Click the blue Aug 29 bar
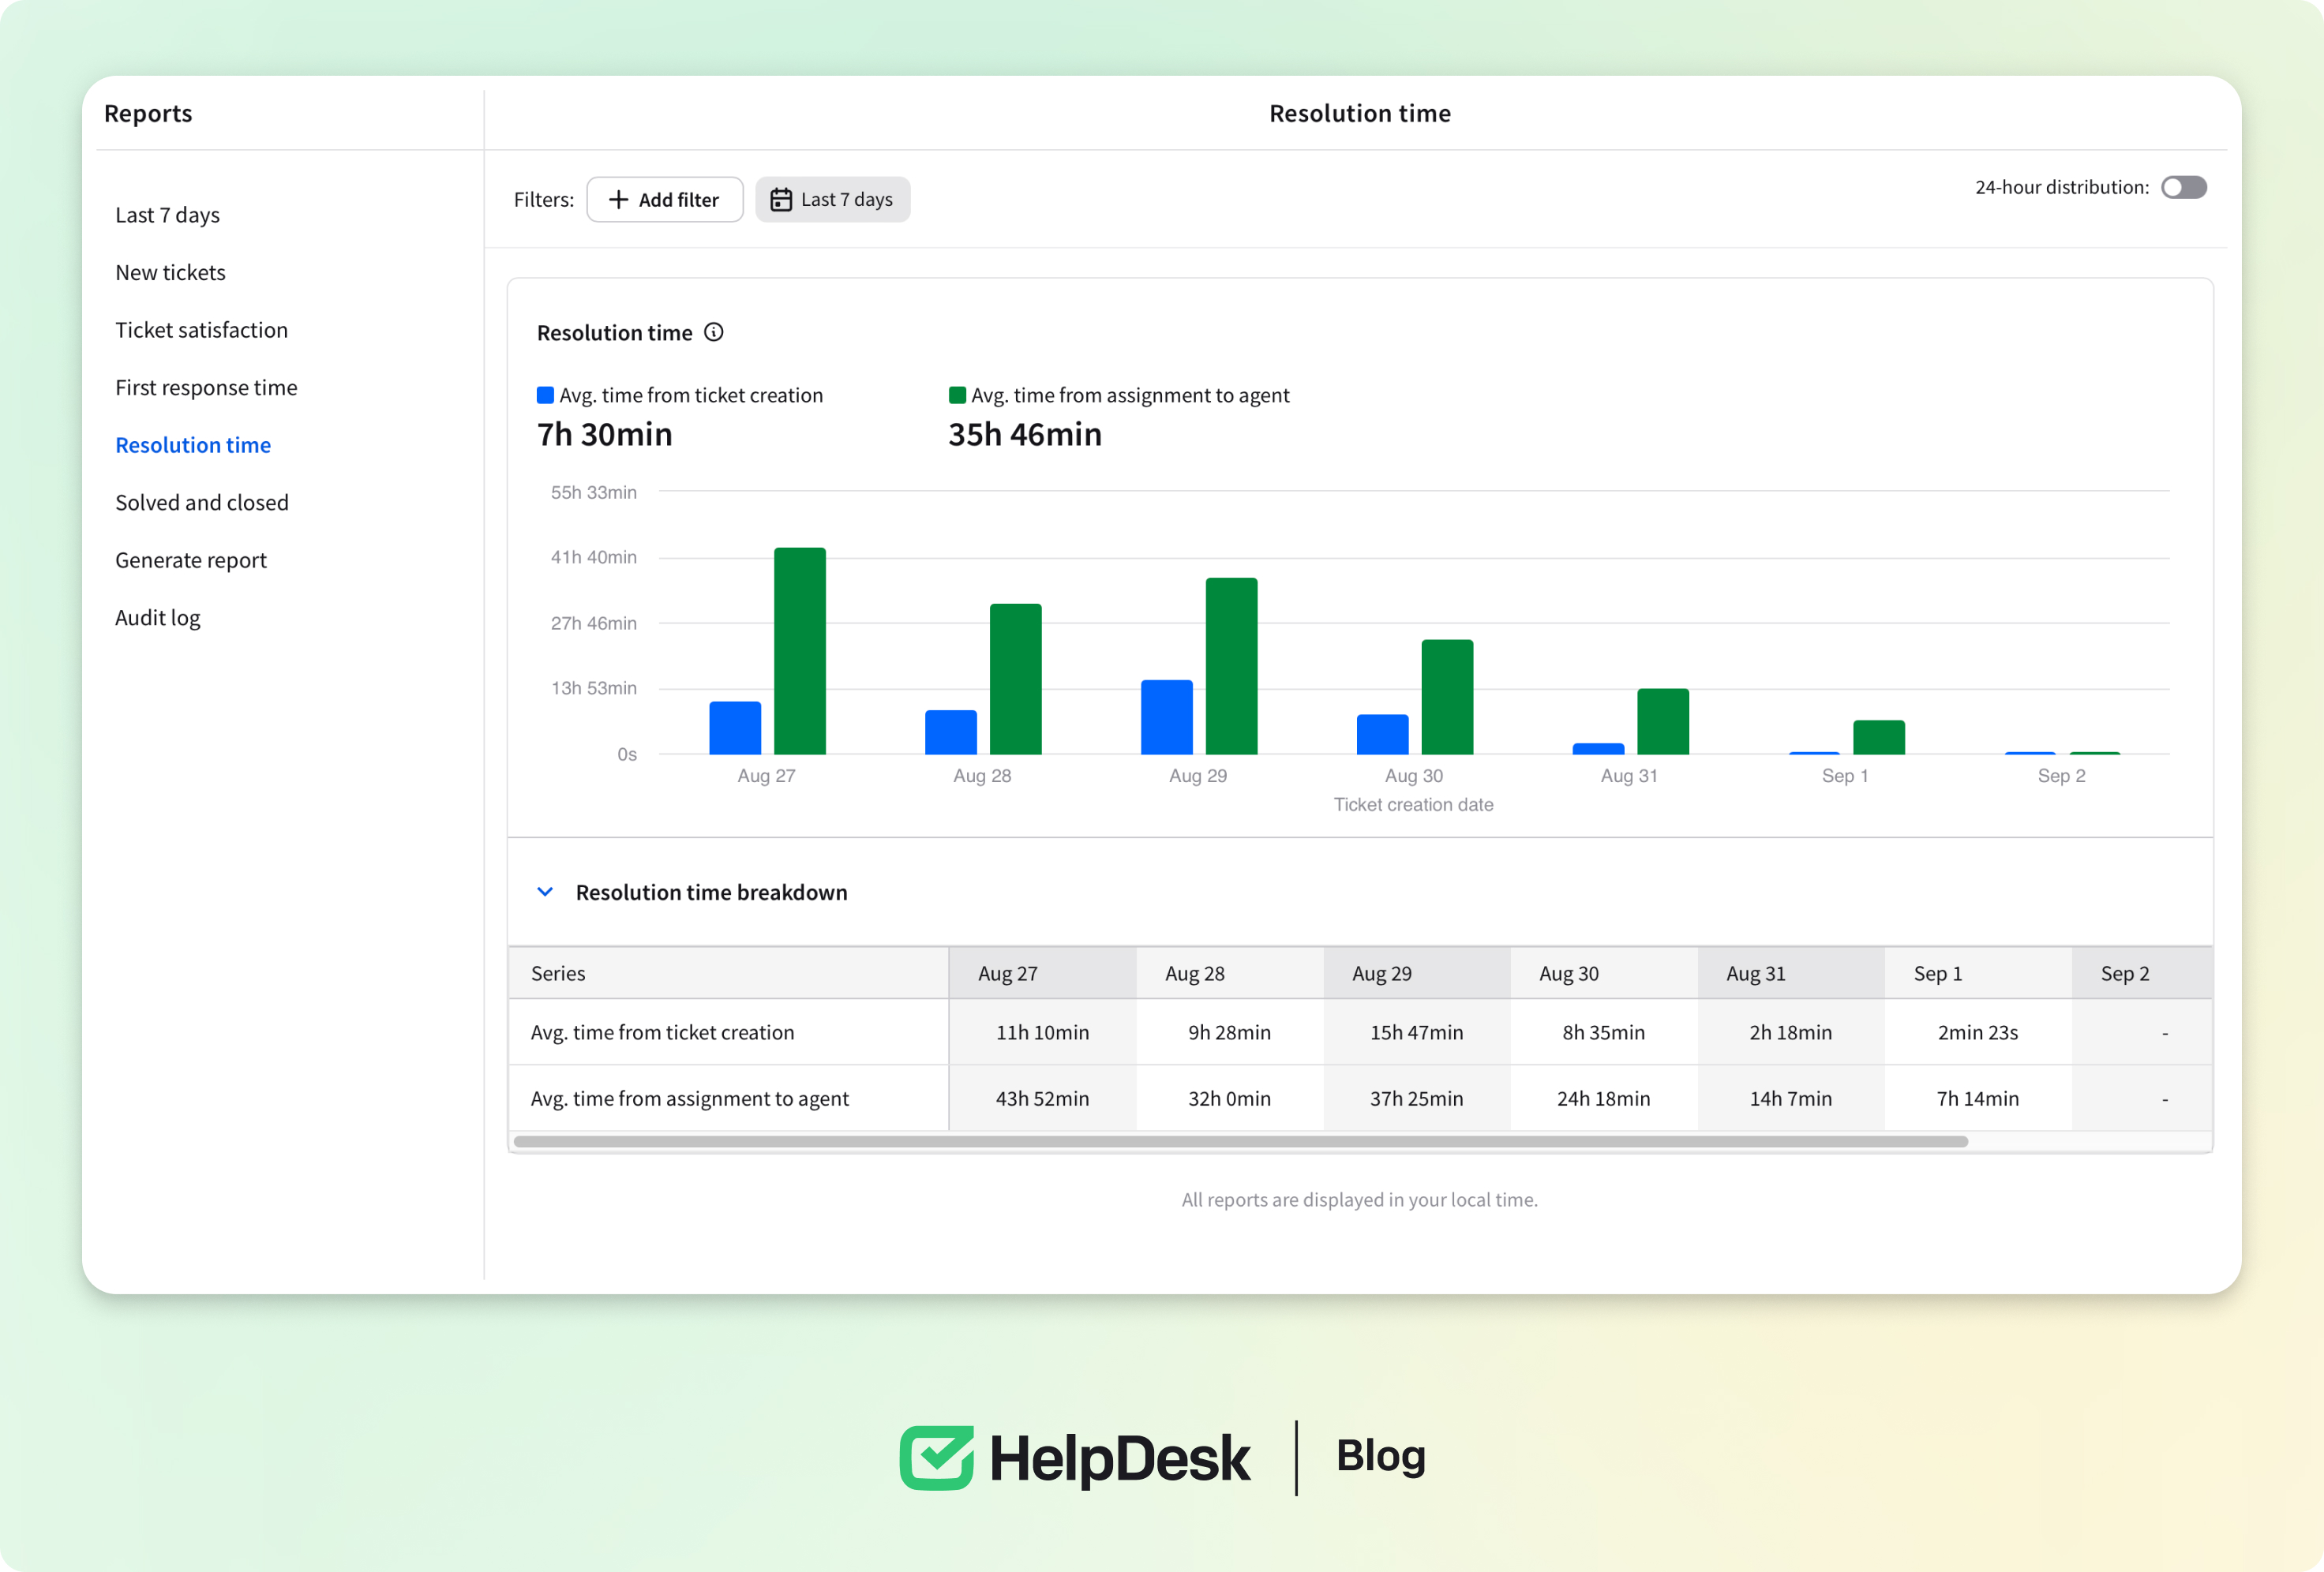Viewport: 2324px width, 1572px height. [x=1166, y=717]
